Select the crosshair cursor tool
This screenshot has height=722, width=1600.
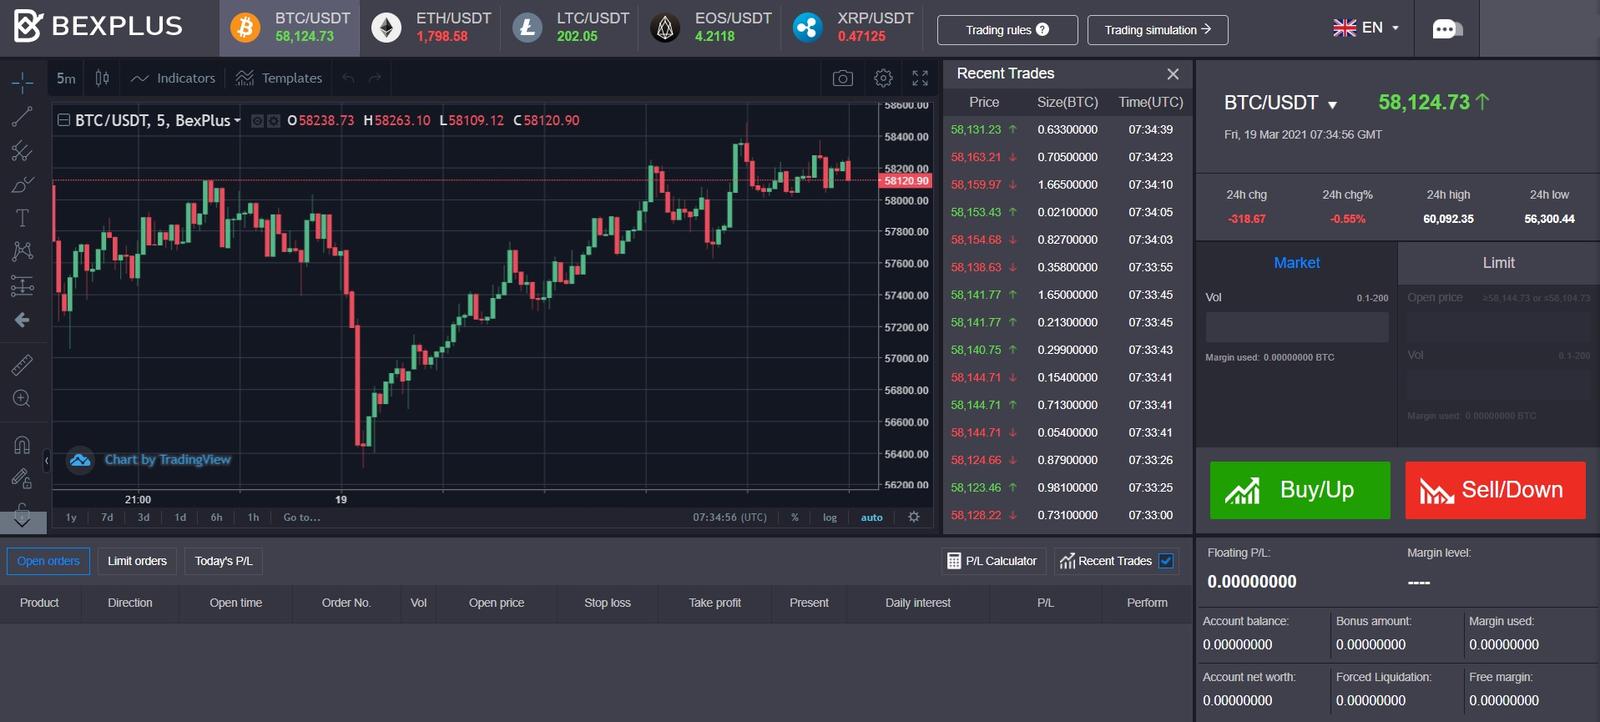(22, 83)
